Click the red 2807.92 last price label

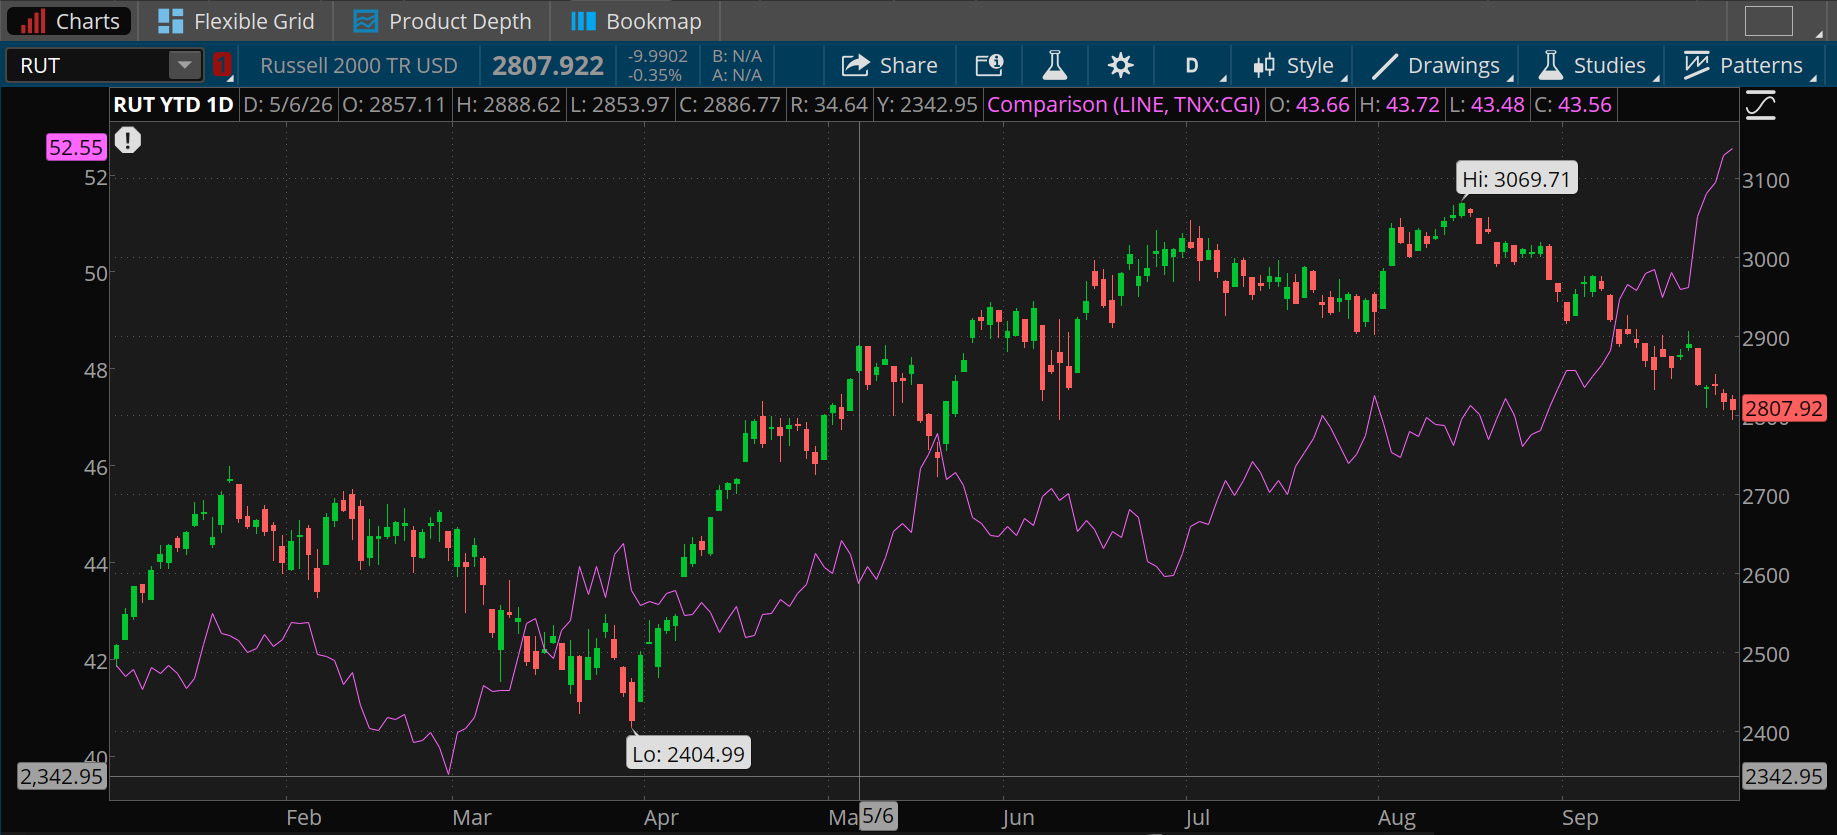[1784, 408]
